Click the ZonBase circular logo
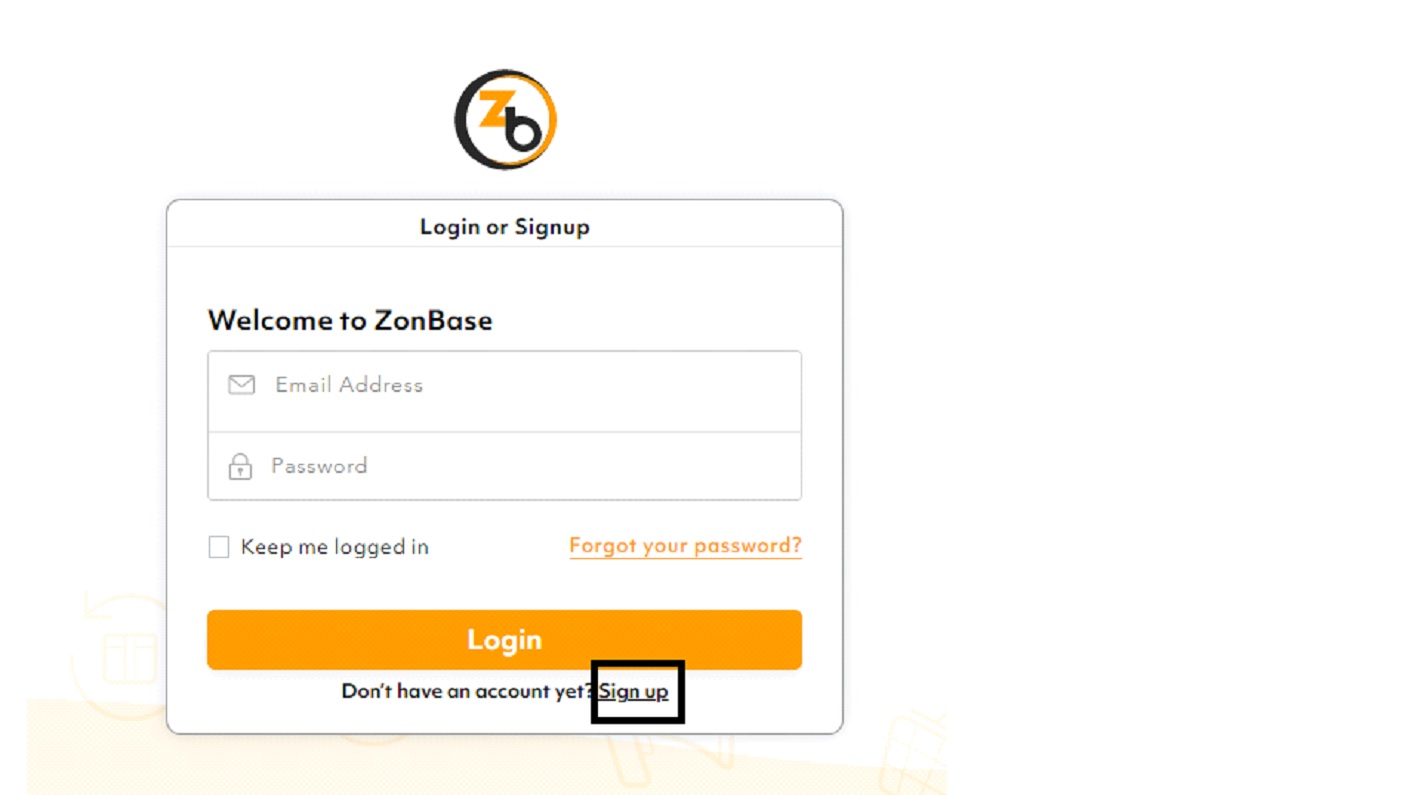Image resolution: width=1421 pixels, height=795 pixels. coord(505,119)
